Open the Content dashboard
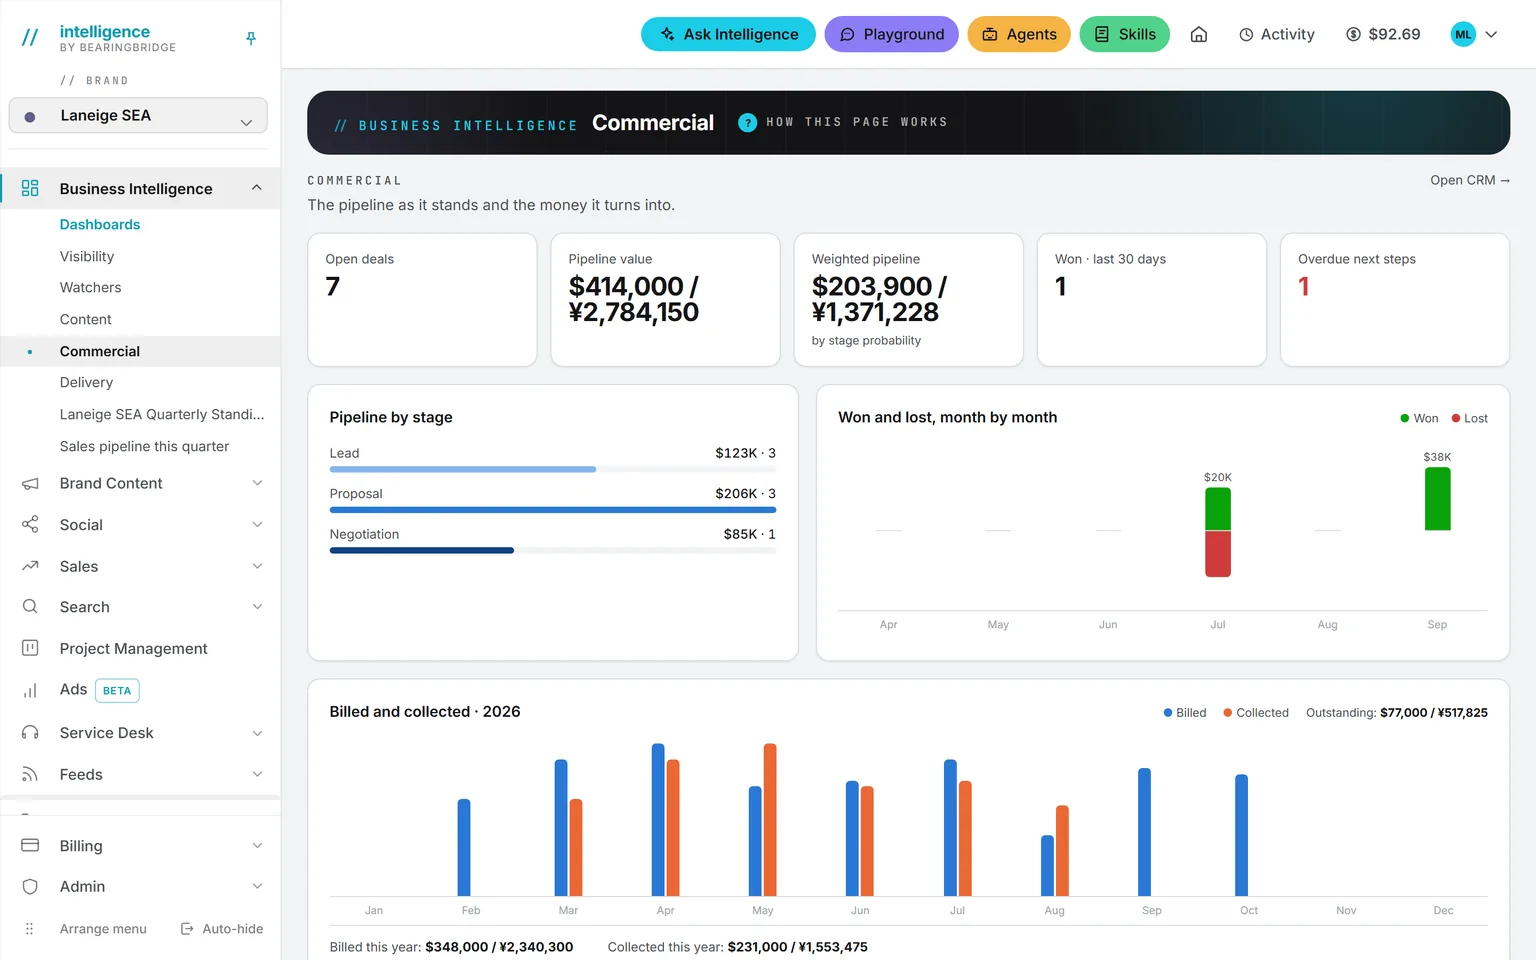The image size is (1536, 960). 85,319
